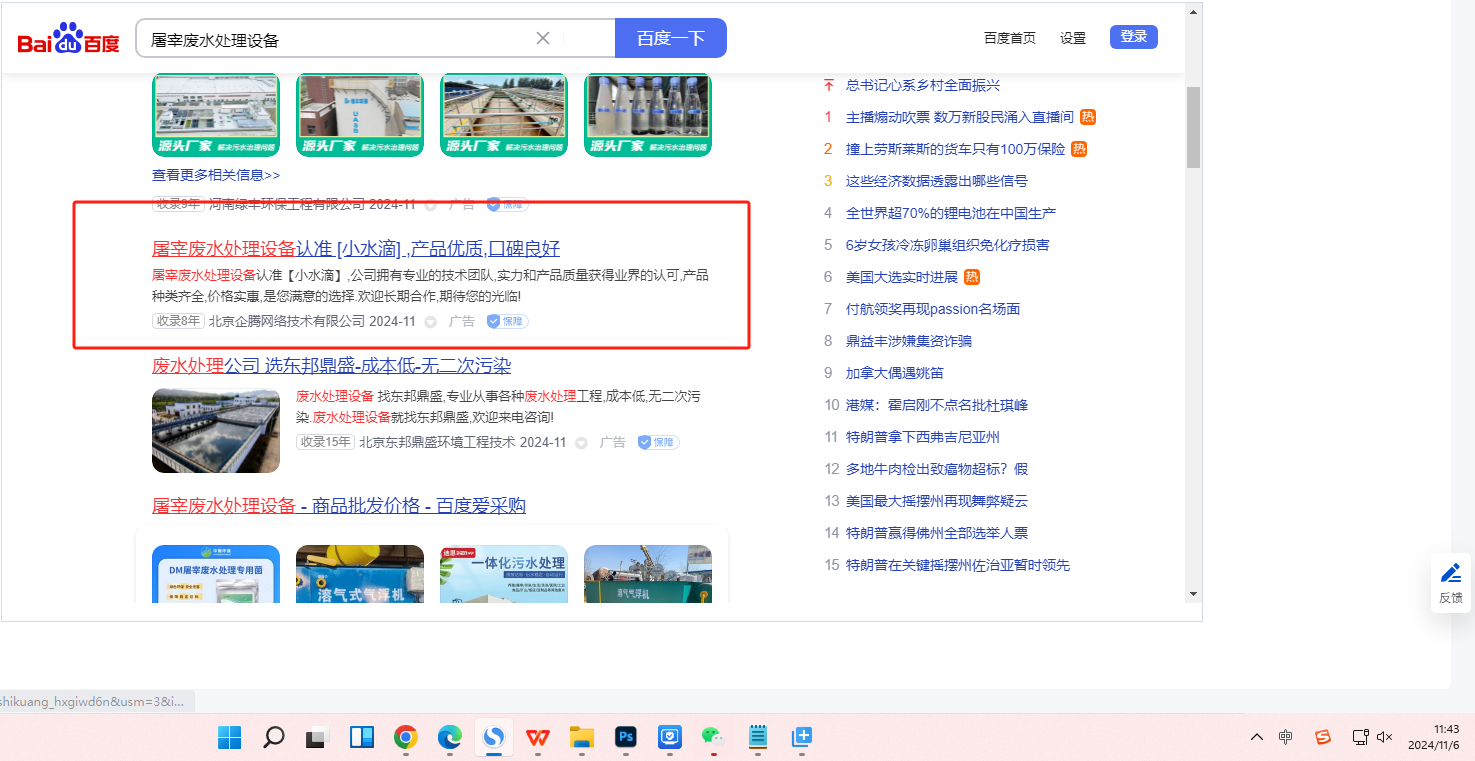Expand hidden system tray icons chevron
This screenshot has width=1475, height=761.
pyautogui.click(x=1257, y=737)
